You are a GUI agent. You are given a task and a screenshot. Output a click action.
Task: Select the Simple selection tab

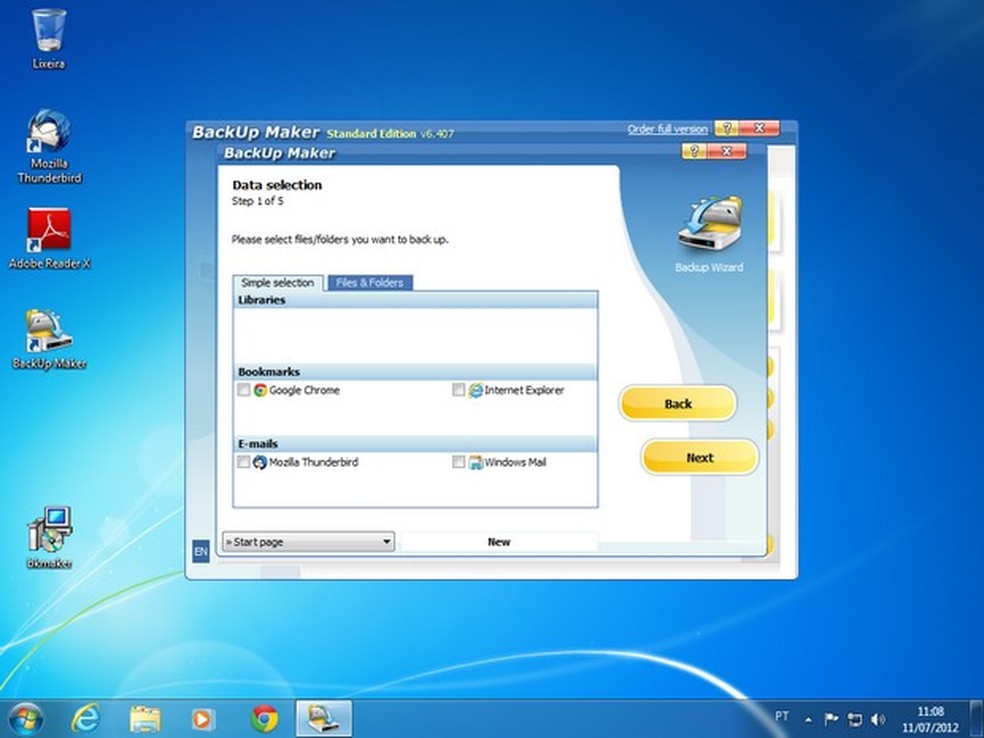pyautogui.click(x=277, y=283)
